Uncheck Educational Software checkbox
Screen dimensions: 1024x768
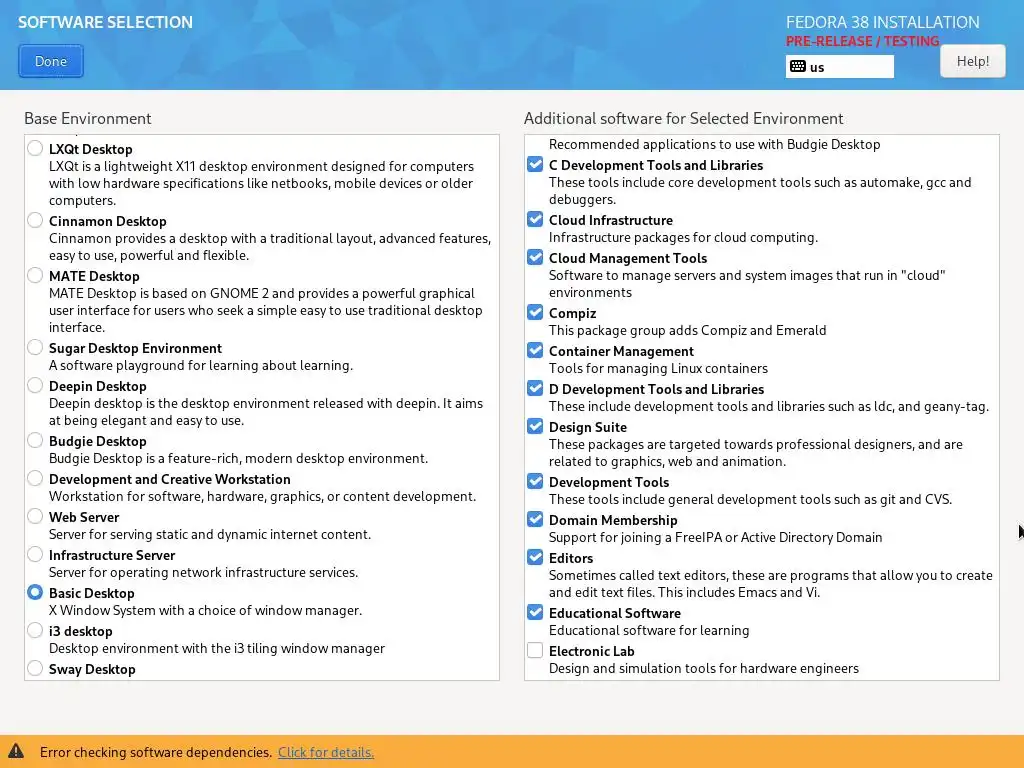[x=535, y=612]
